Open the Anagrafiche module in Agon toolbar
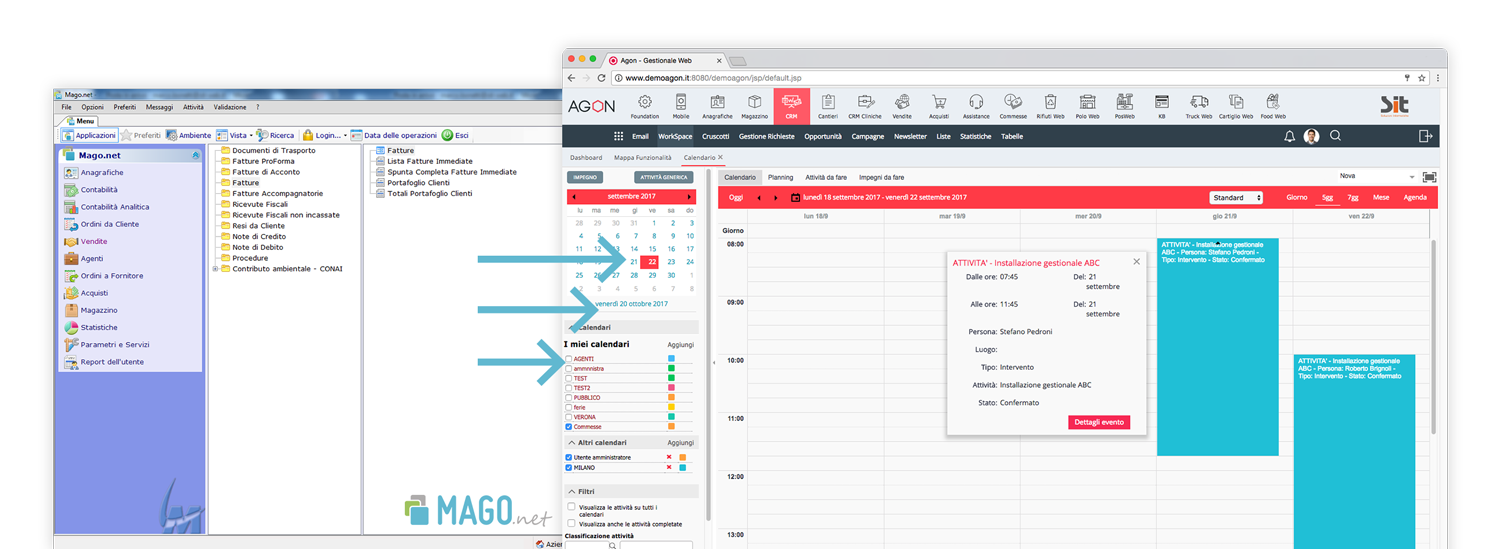Image resolution: width=1500 pixels, height=549 pixels. [718, 105]
